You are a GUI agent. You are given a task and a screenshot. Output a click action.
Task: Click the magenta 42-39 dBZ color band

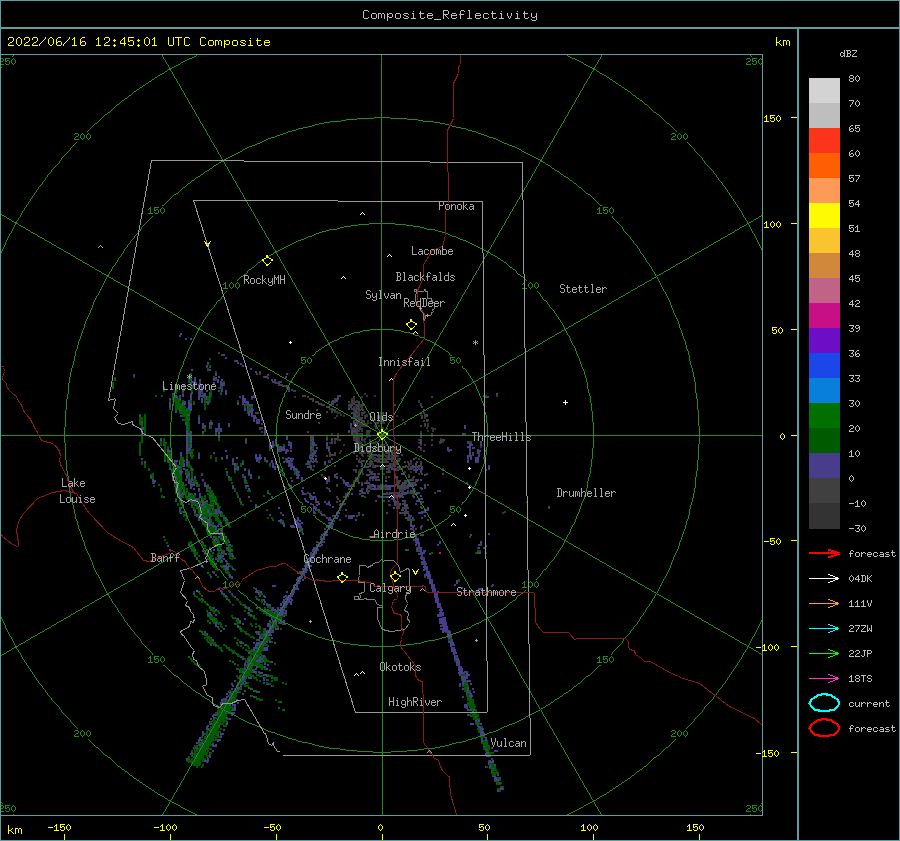pos(824,316)
